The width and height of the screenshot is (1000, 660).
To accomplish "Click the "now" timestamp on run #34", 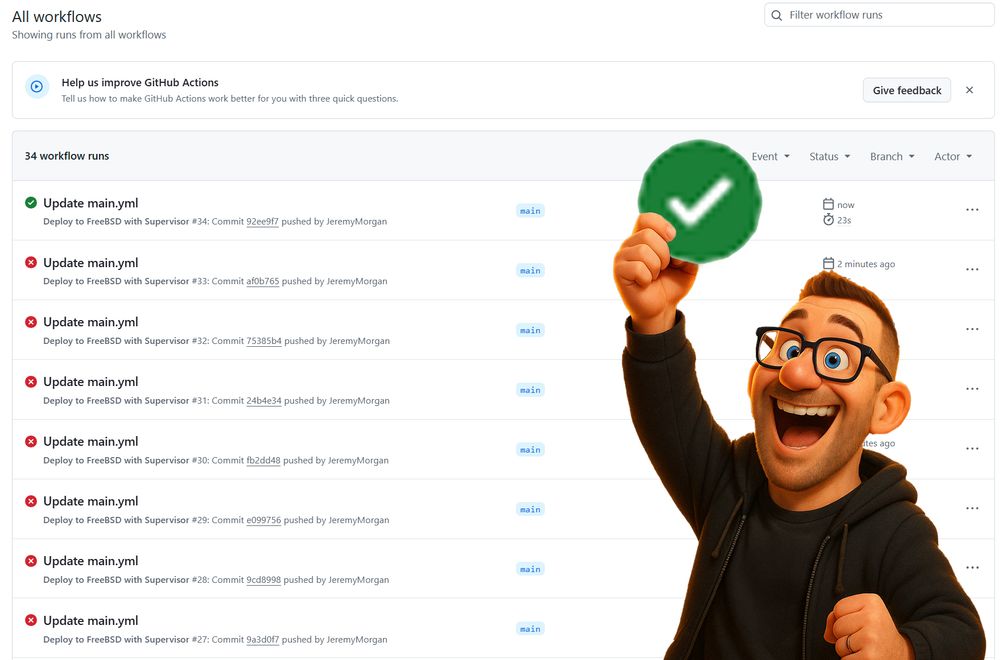I will coord(846,205).
